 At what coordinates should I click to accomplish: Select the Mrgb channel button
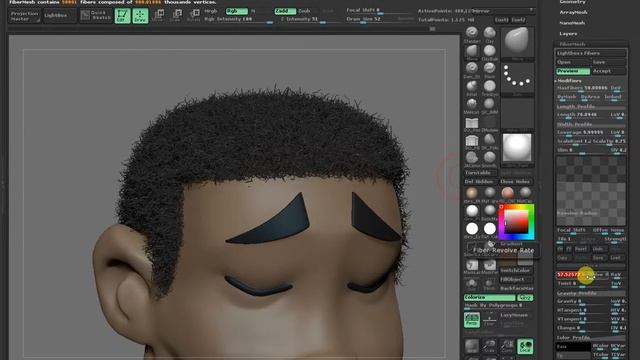pyautogui.click(x=211, y=11)
